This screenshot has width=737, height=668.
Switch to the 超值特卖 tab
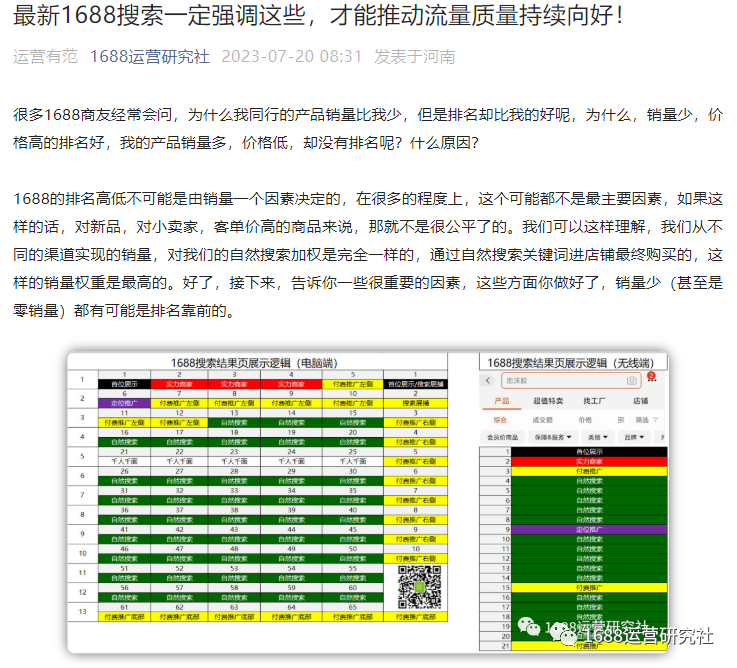click(548, 401)
